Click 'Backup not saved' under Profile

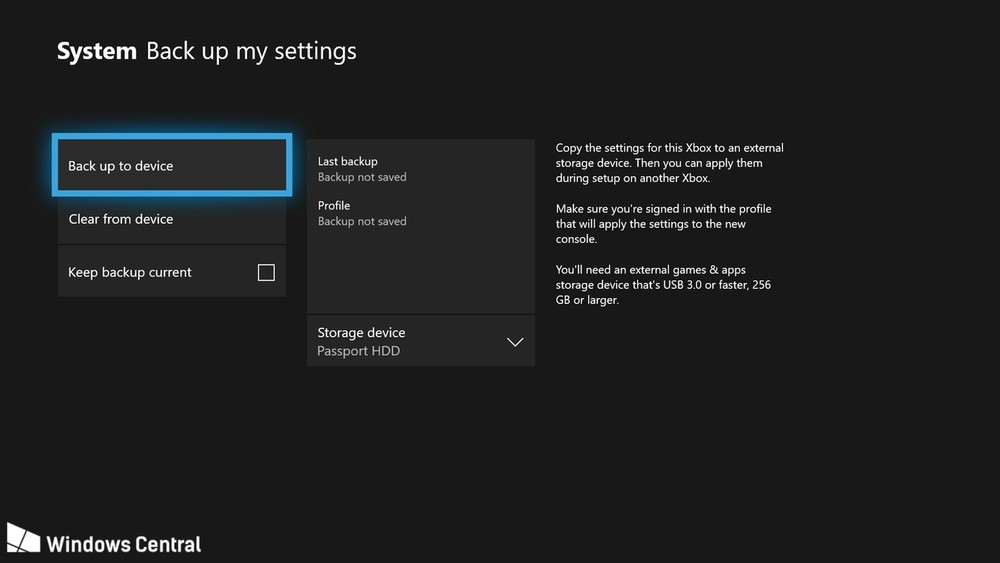tap(362, 221)
